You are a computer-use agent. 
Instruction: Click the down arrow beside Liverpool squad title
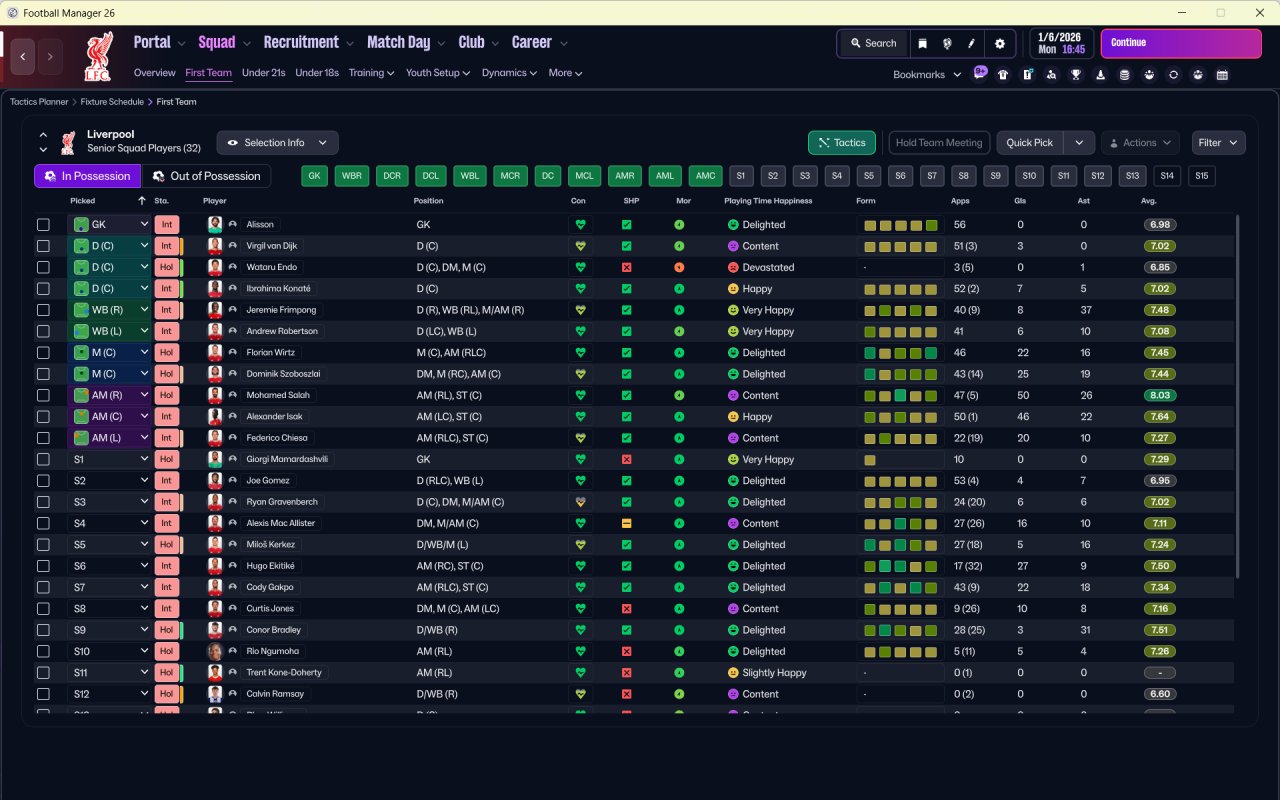pyautogui.click(x=43, y=150)
